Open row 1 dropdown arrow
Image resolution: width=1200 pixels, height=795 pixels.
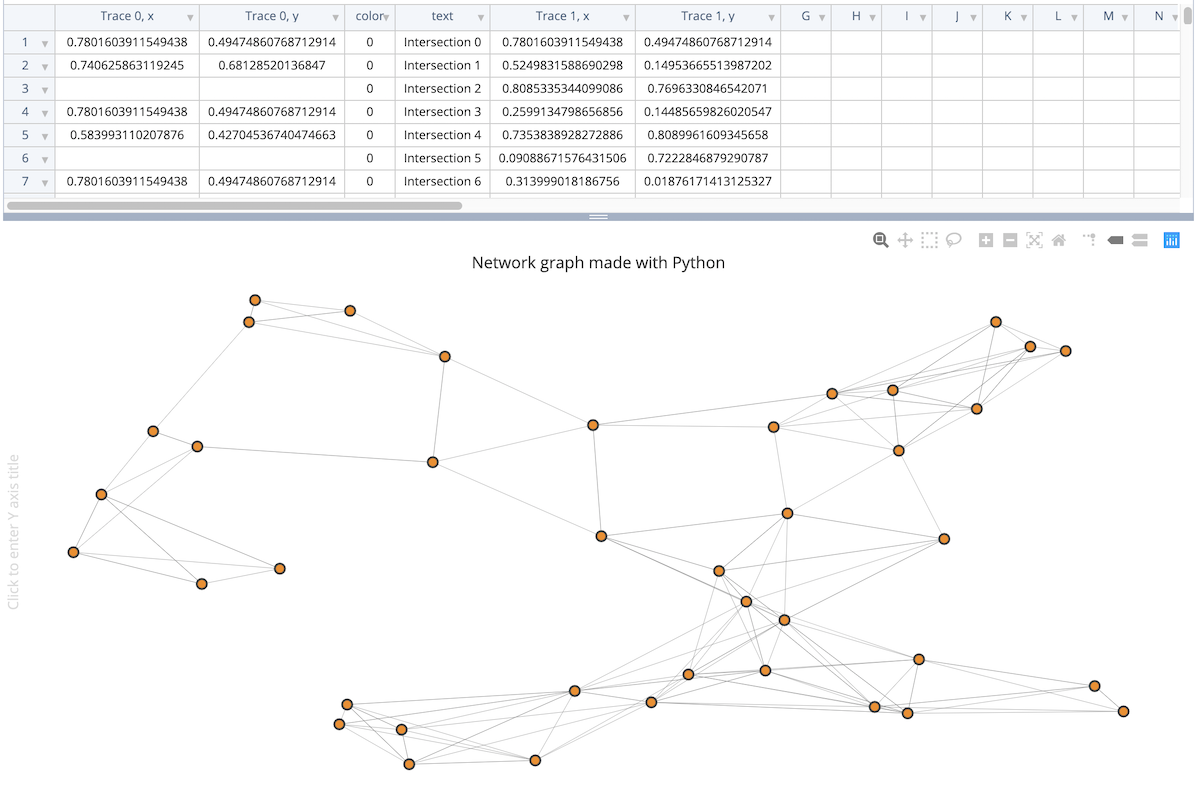tap(45, 43)
